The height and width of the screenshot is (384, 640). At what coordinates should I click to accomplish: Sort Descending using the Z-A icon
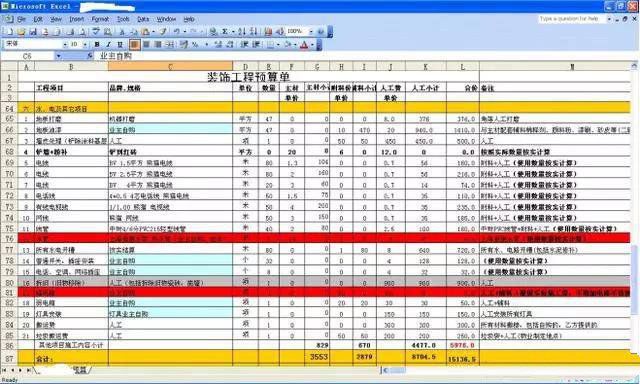click(253, 31)
